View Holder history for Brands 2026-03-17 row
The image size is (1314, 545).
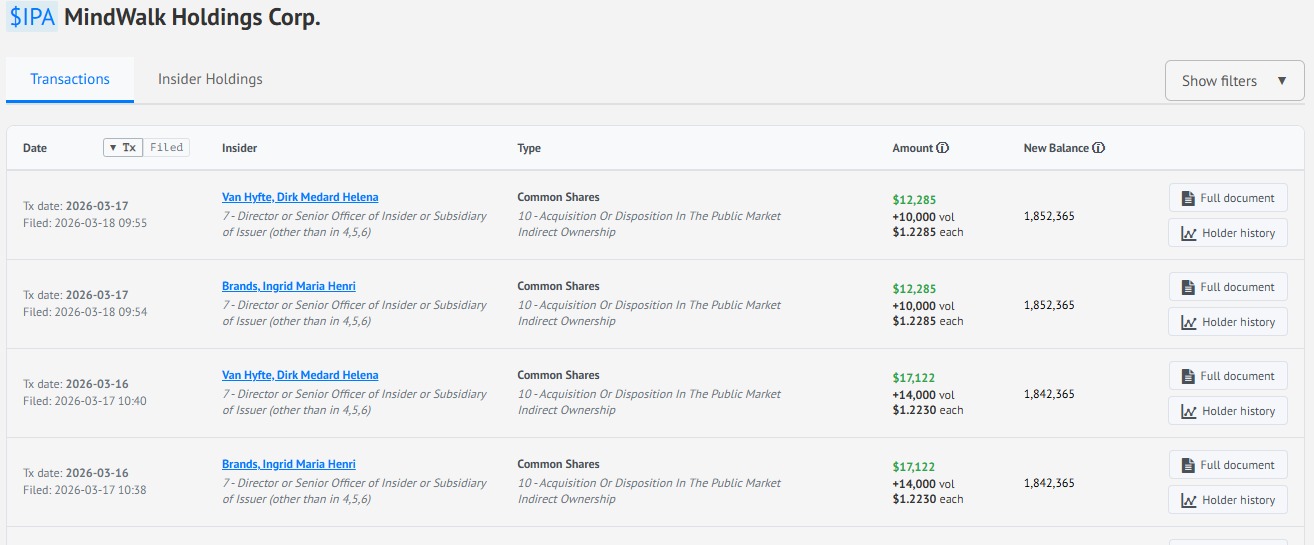tap(1227, 322)
